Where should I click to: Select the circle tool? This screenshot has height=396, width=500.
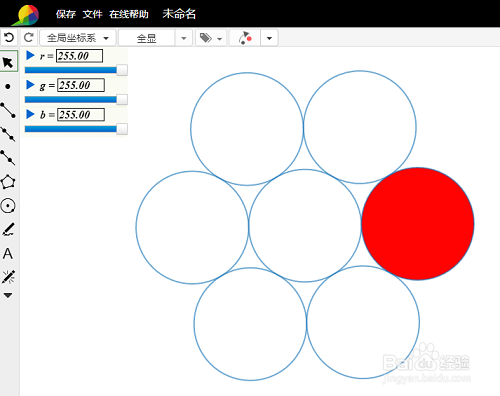pos(8,206)
